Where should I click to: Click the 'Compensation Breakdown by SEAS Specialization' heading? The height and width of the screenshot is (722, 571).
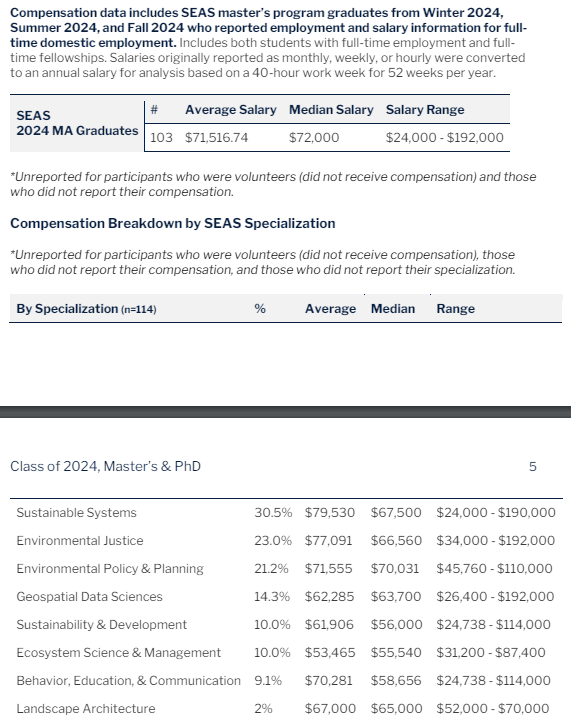pos(173,223)
